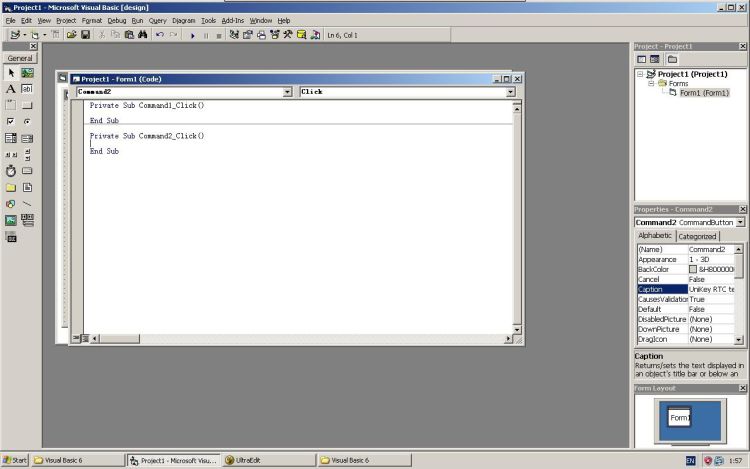Select the CheckBox control tool
The width and height of the screenshot is (750, 469).
(x=11, y=121)
